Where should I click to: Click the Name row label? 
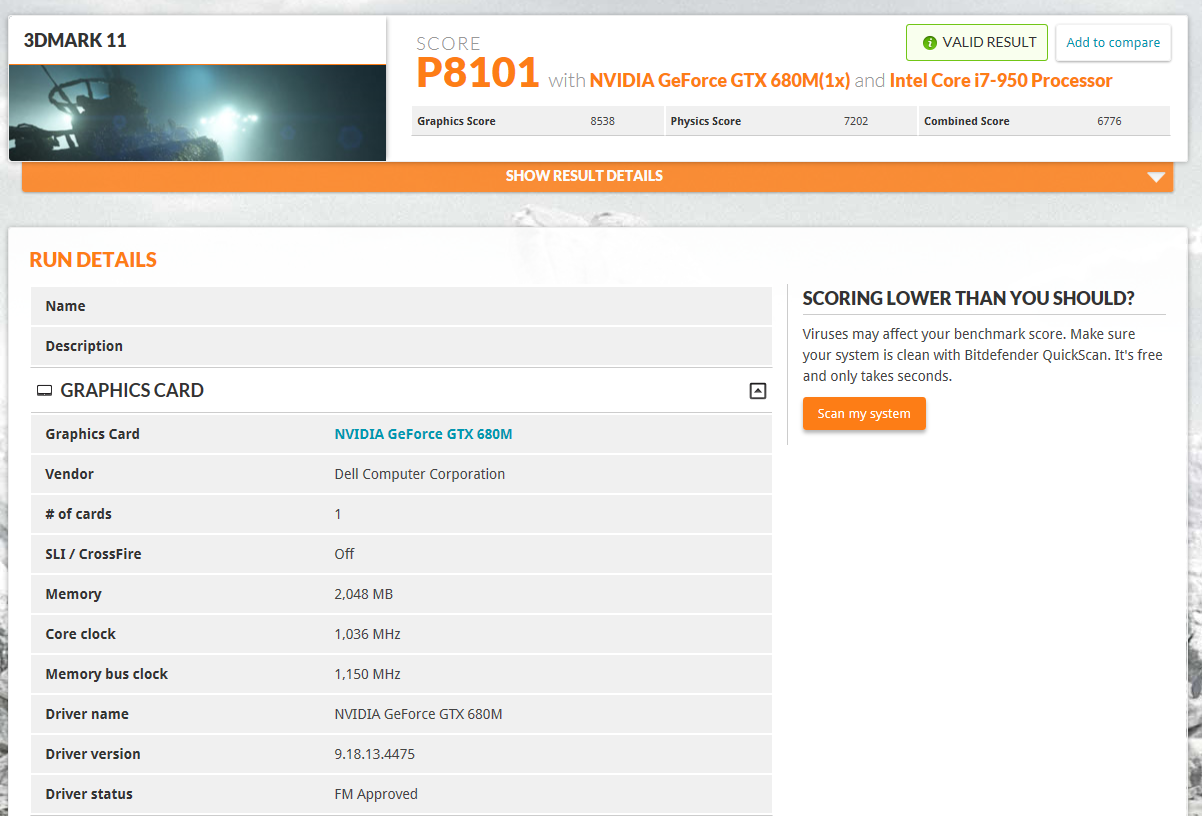click(65, 306)
